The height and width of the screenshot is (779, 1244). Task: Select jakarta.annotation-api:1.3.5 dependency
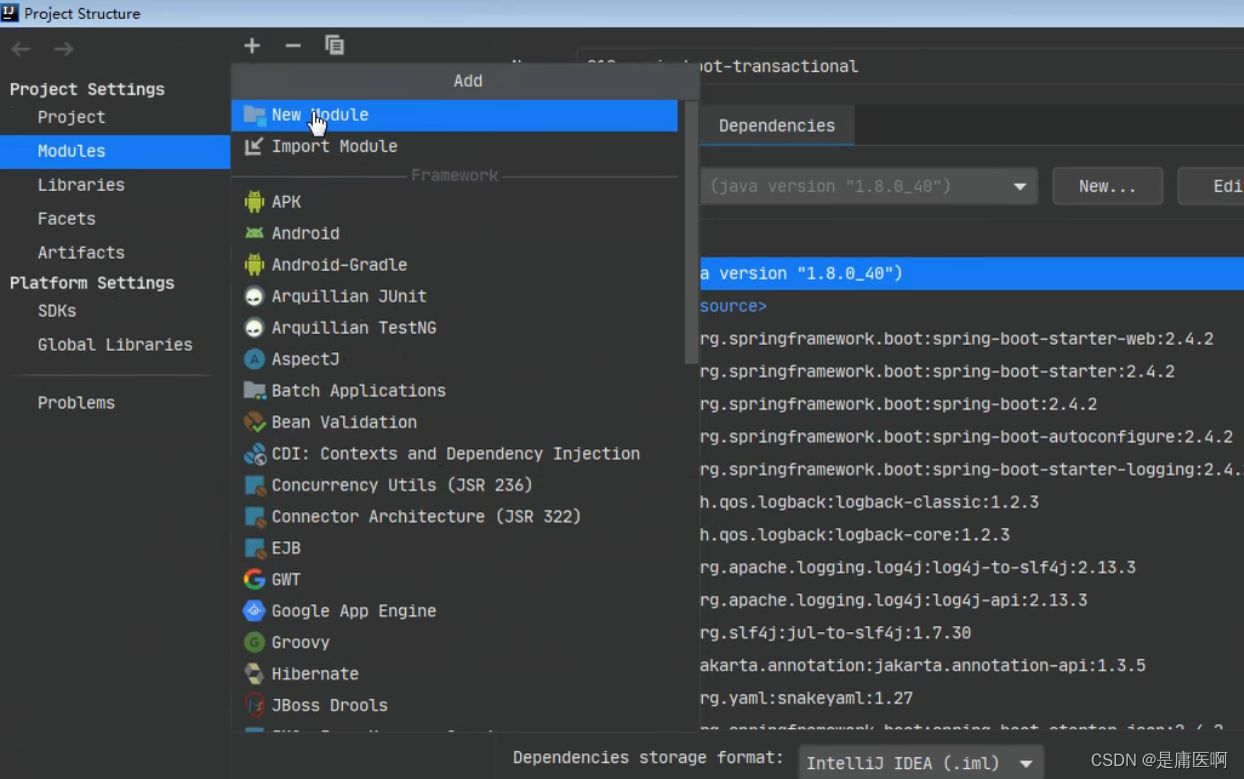click(971, 665)
